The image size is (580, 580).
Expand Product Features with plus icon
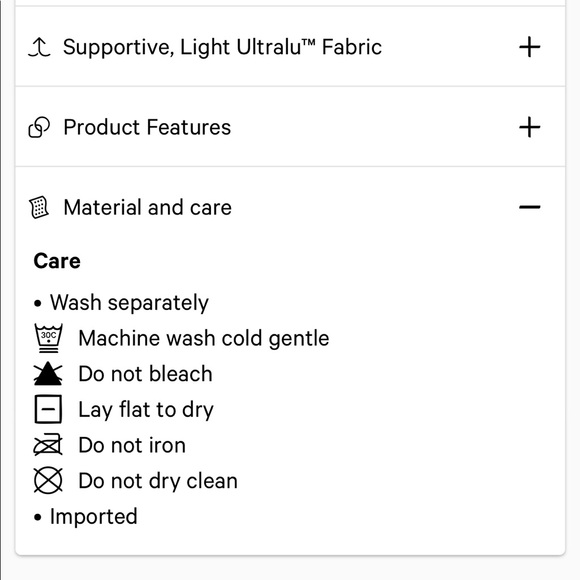pyautogui.click(x=530, y=127)
